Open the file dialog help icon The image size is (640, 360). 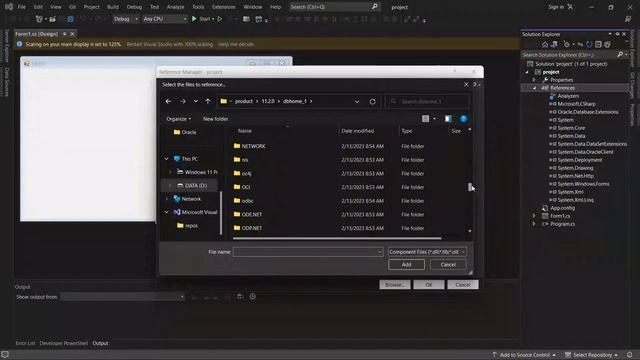(463, 119)
